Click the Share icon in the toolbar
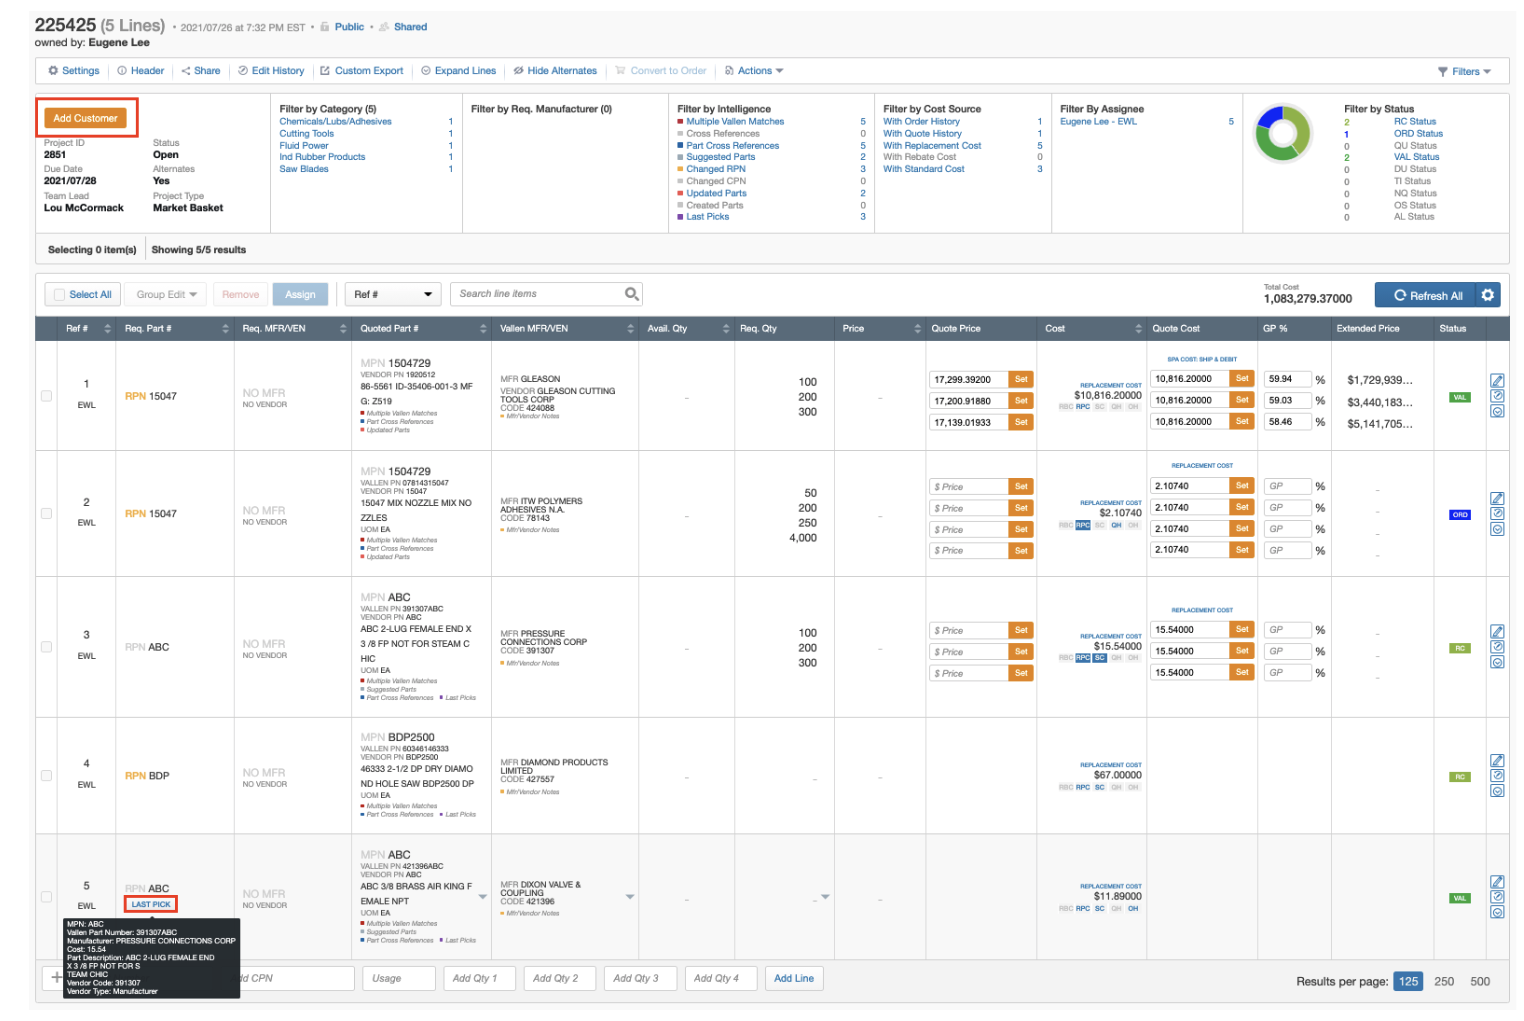Viewport: 1524px width, 1021px height. pyautogui.click(x=201, y=70)
